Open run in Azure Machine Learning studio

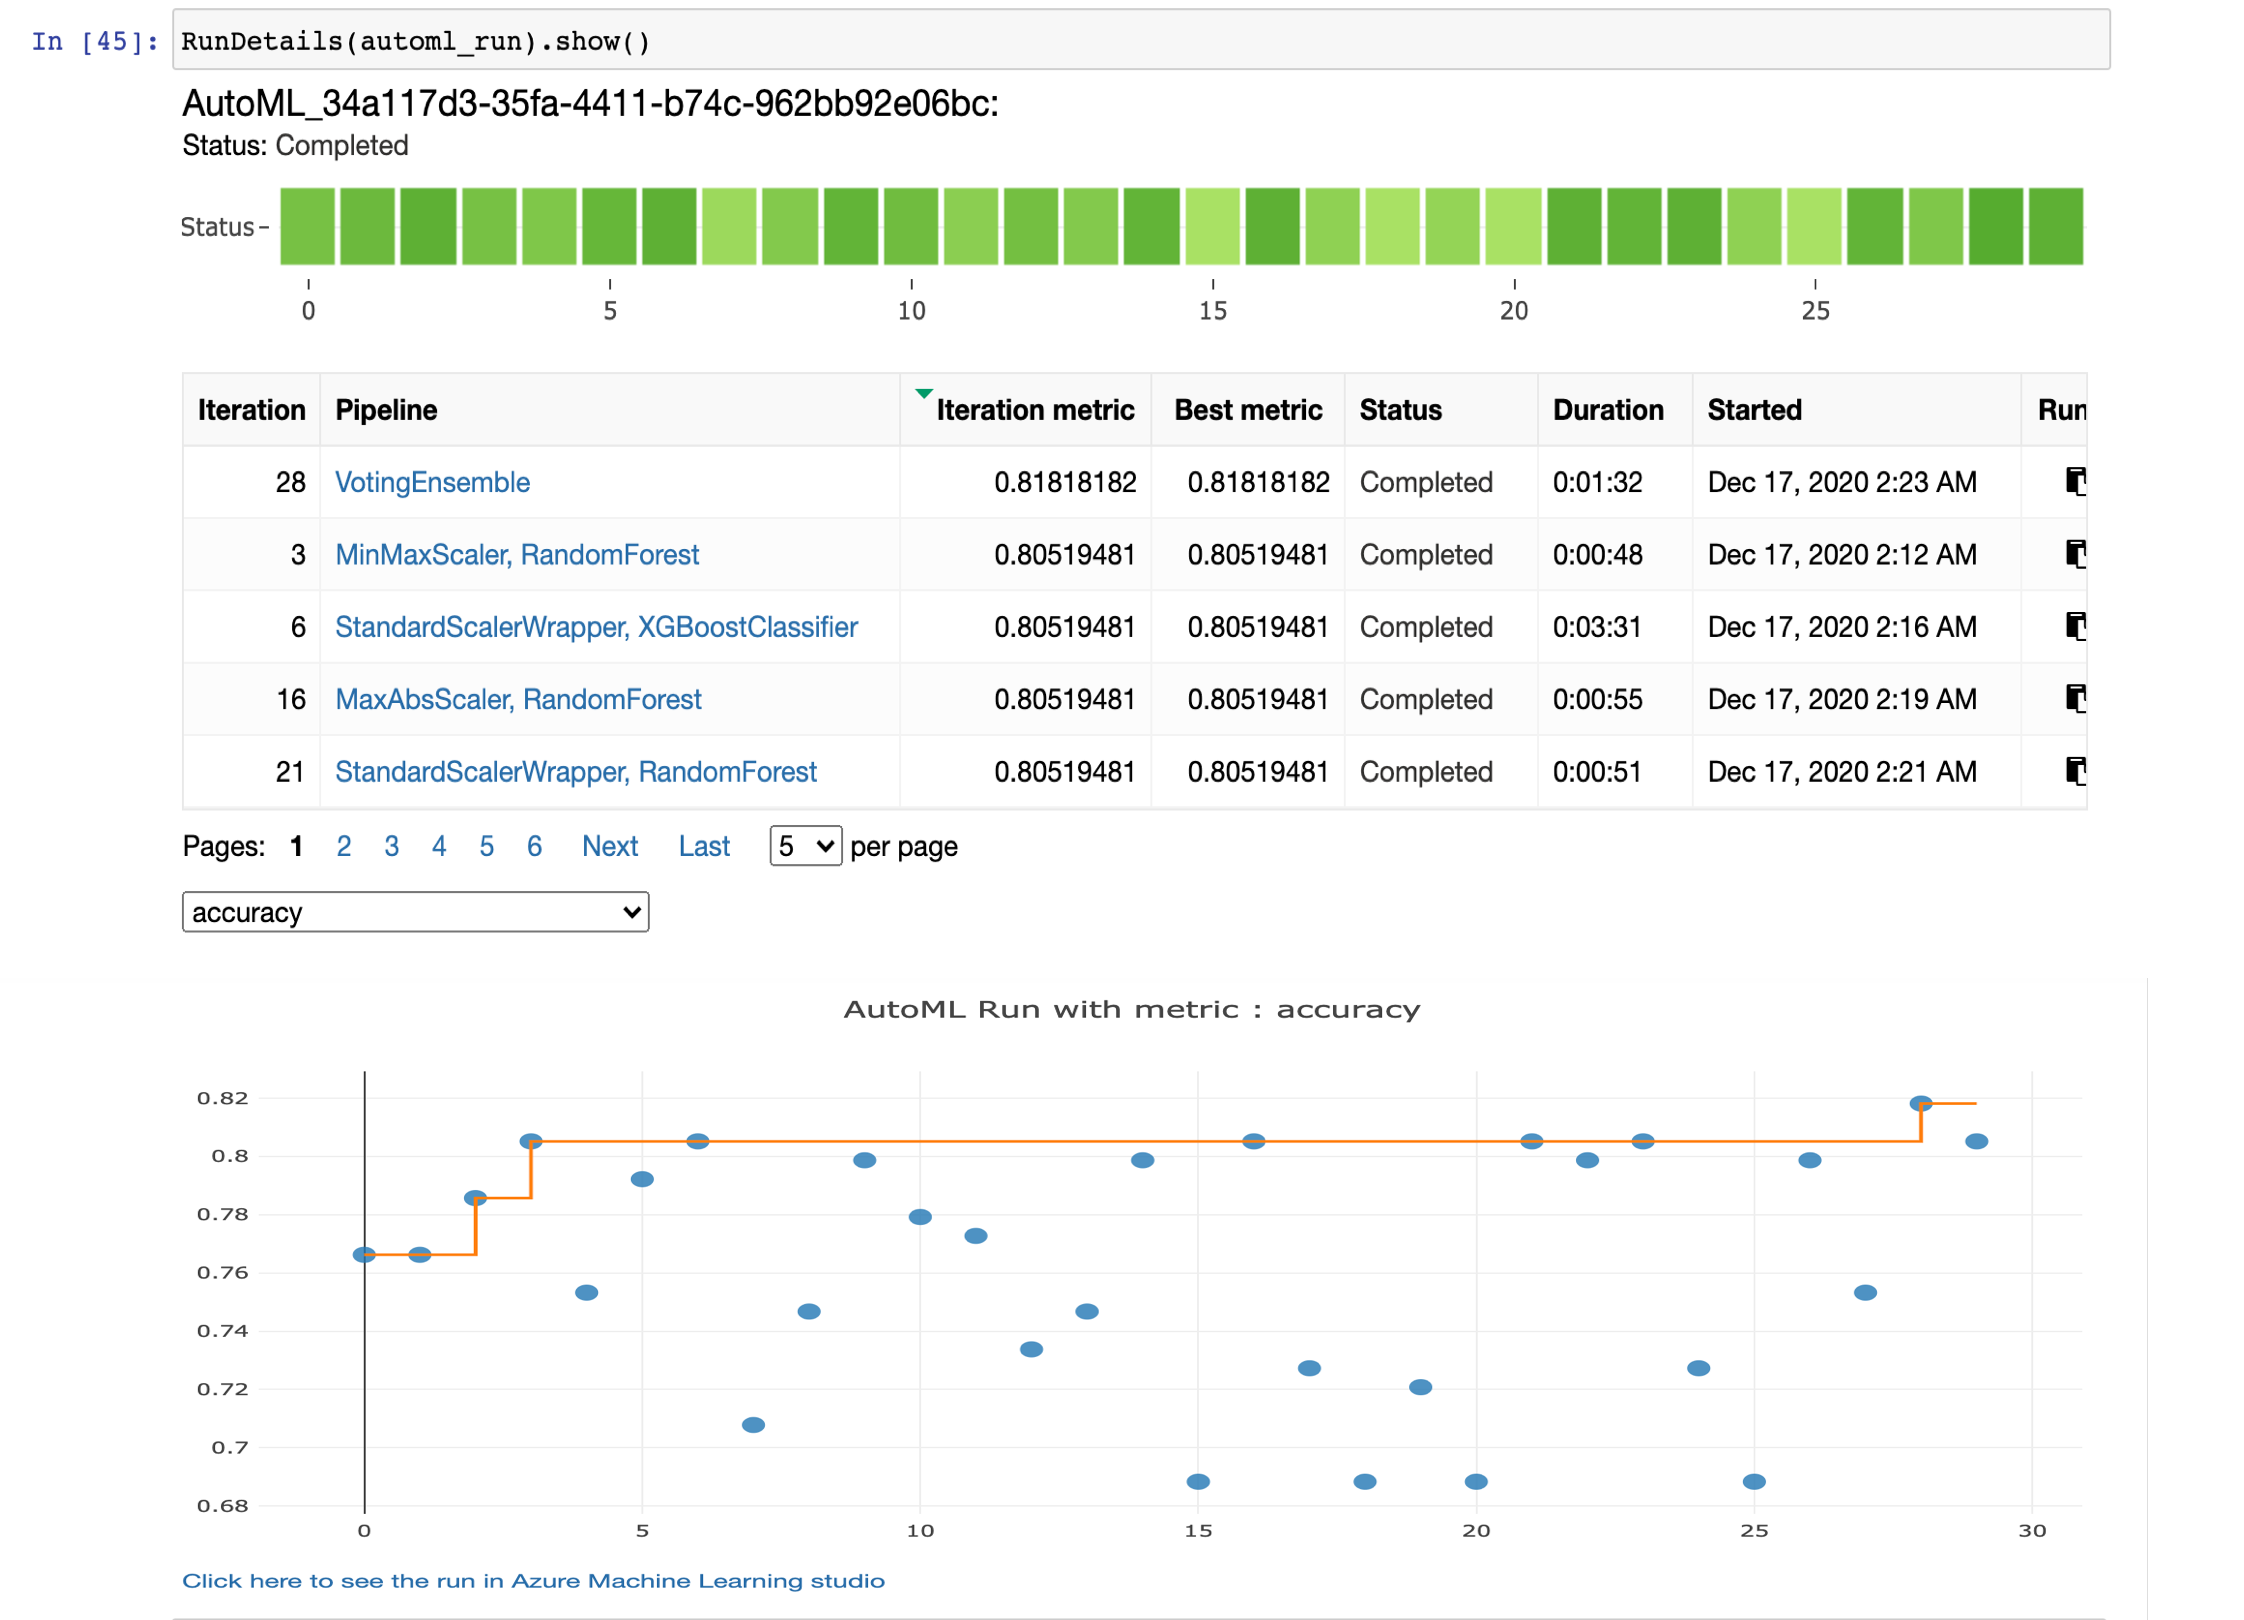533,1581
